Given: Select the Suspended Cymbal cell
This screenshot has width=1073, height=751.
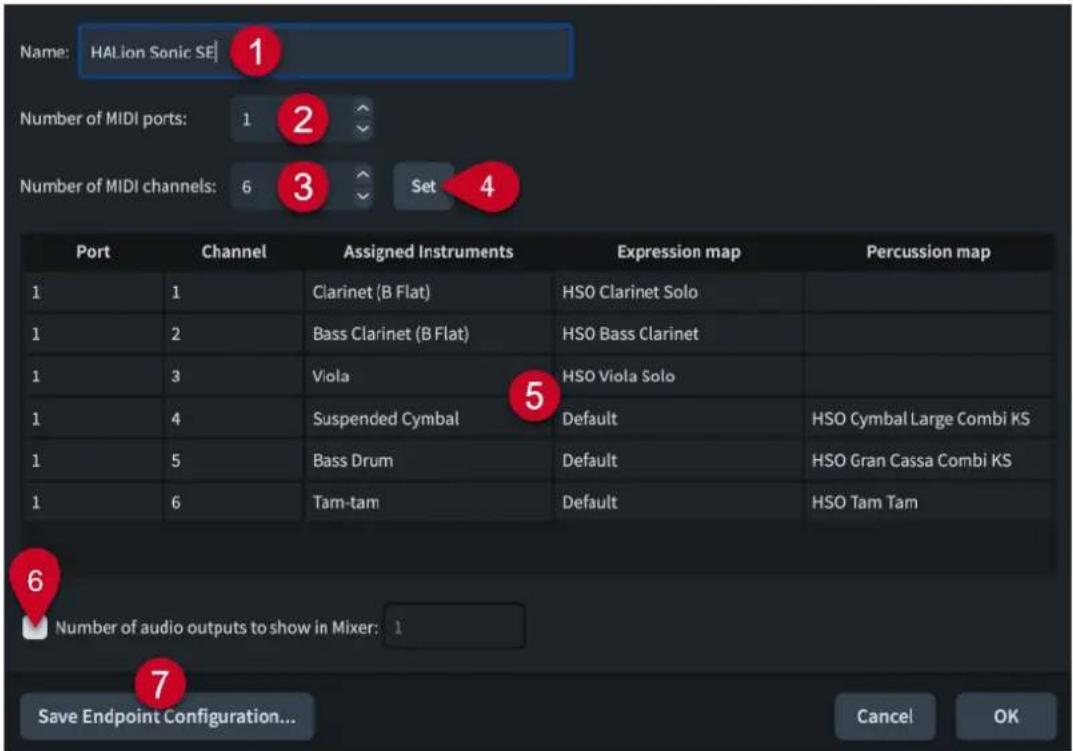Looking at the screenshot, I should 428,418.
